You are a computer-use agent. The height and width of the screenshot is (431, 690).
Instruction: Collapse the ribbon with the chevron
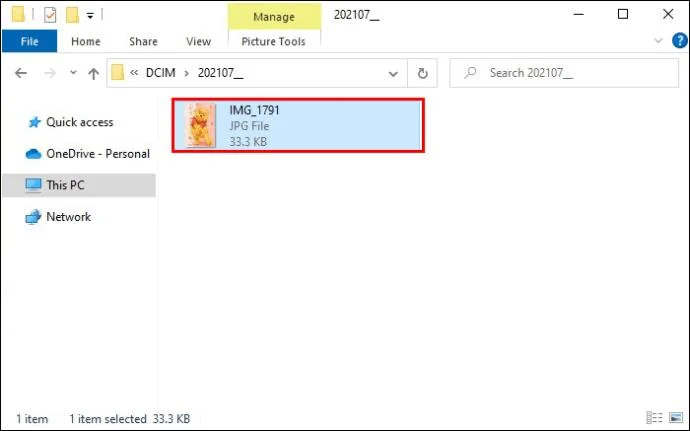658,41
